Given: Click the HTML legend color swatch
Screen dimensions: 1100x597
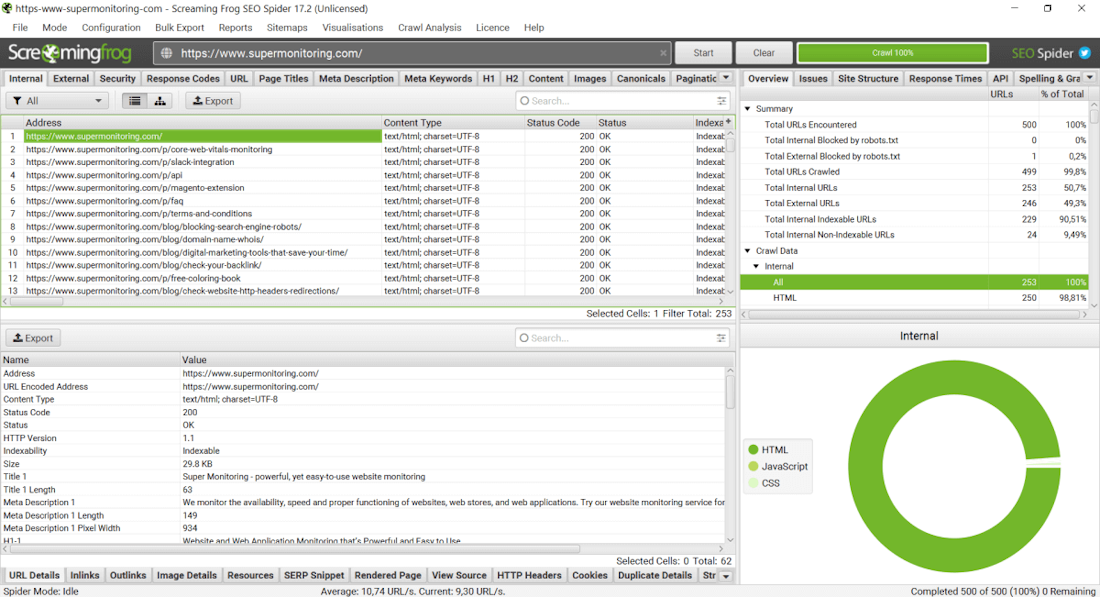Looking at the screenshot, I should [x=753, y=450].
